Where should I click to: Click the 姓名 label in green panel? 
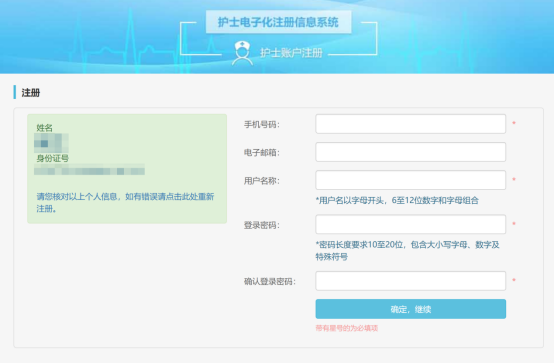44,128
